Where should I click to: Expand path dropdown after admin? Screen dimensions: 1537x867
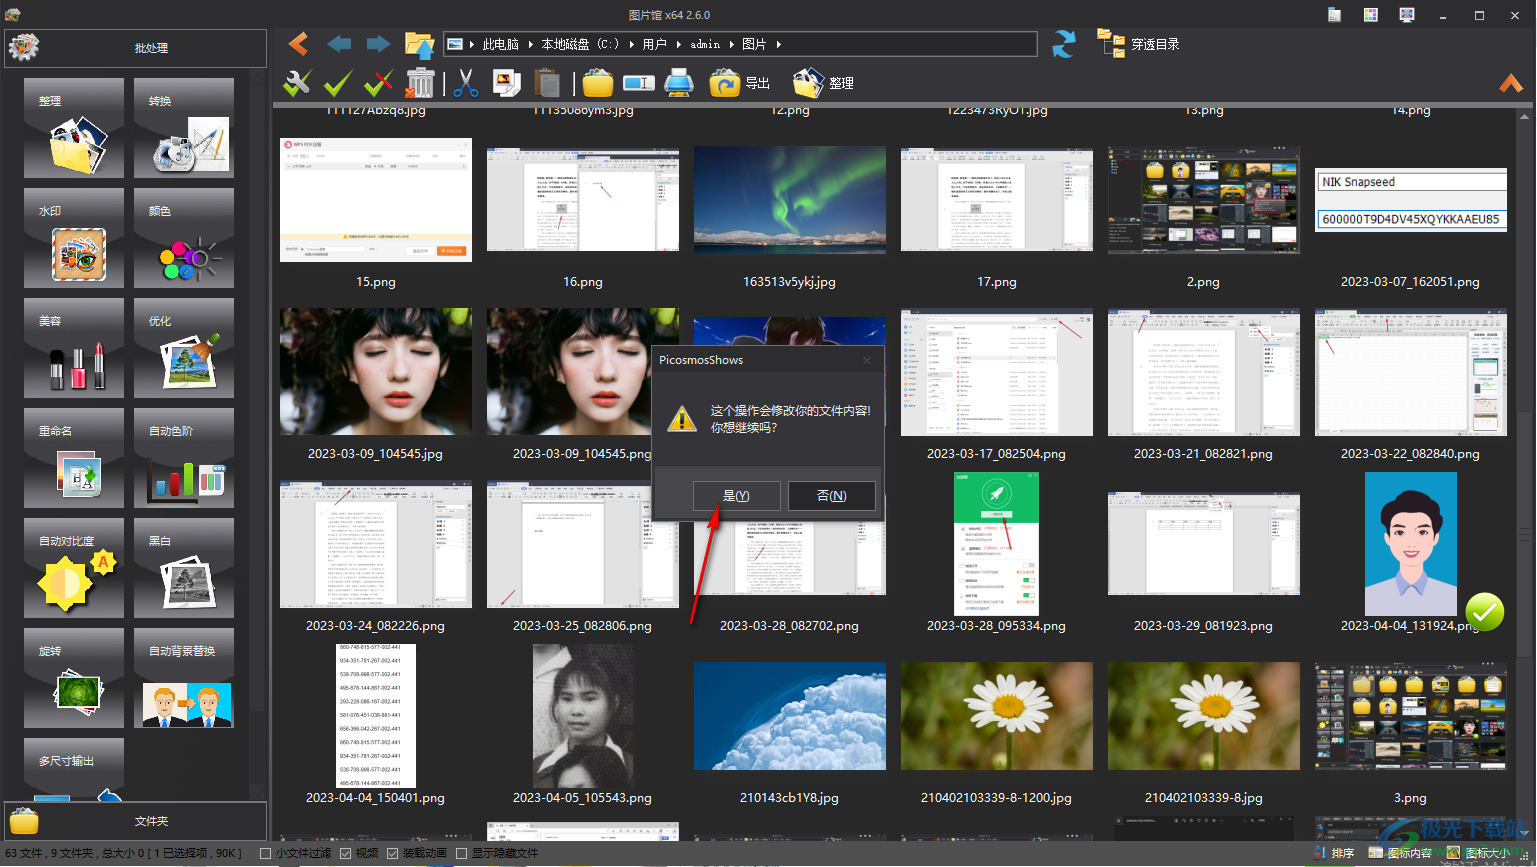click(x=731, y=44)
